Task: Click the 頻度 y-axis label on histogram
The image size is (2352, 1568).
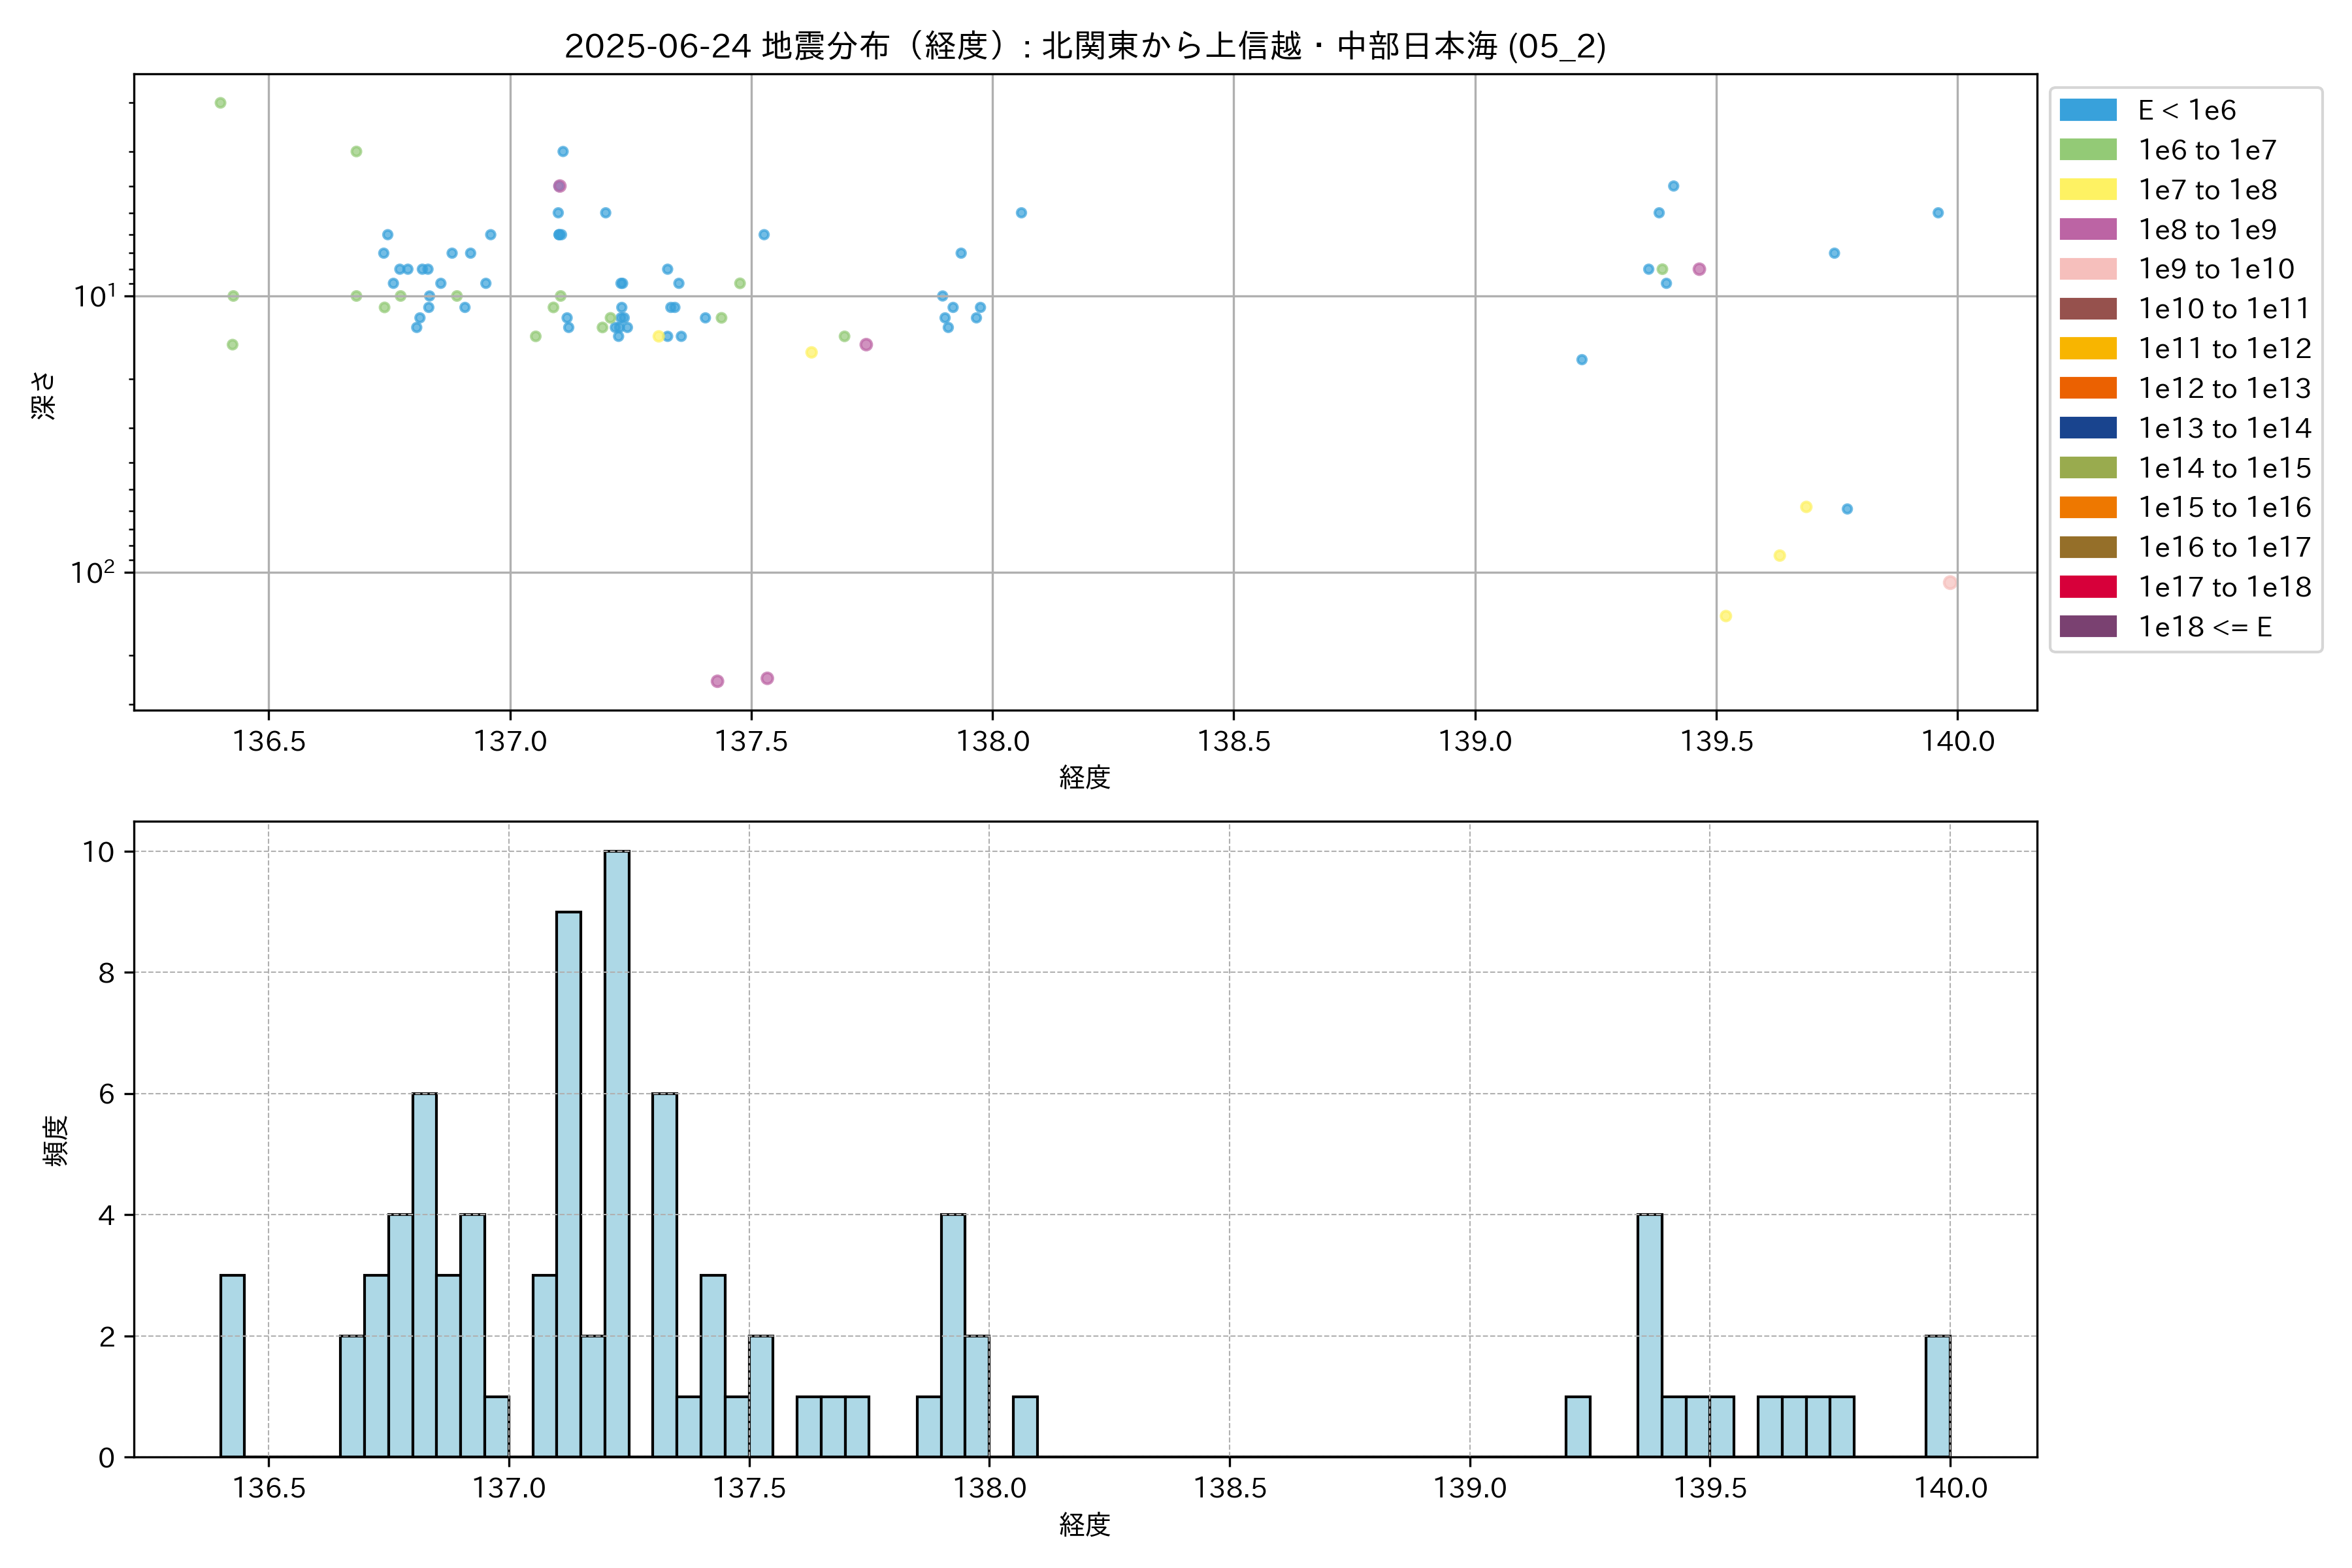Action: [x=56, y=1140]
